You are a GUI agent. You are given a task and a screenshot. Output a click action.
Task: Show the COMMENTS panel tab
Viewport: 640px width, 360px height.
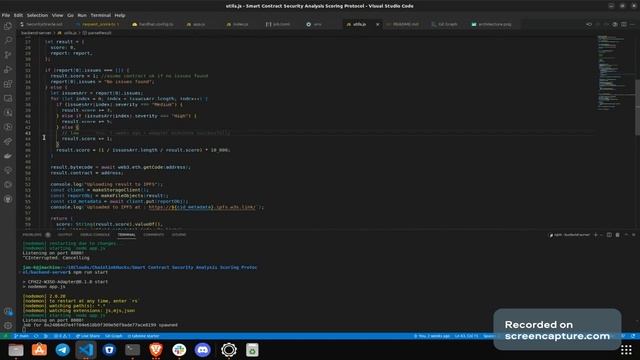tap(153, 235)
